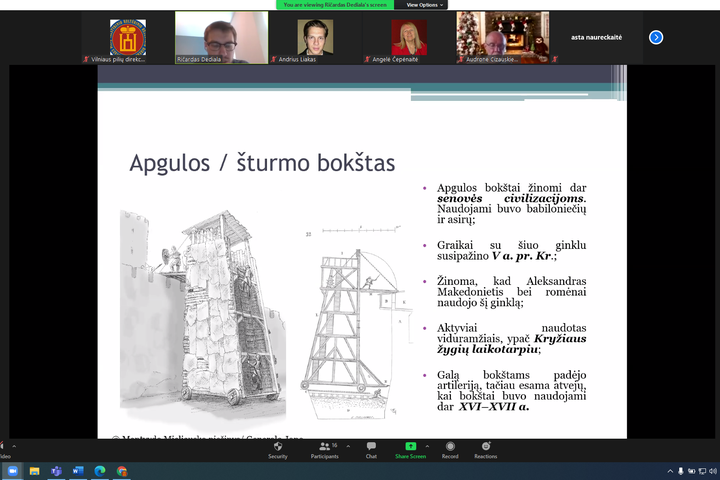
Task: Select Ričardas Dediala's video thumbnail
Action: point(221,37)
